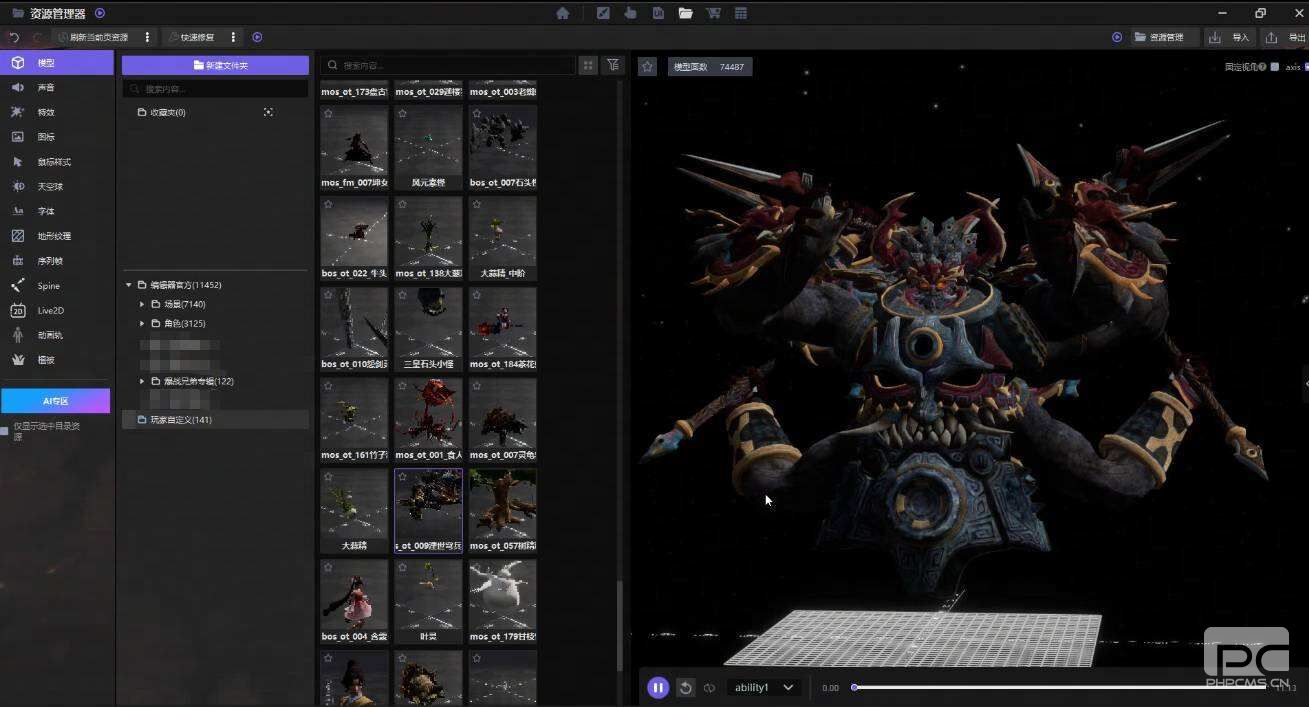Click the 导入 import button

(1230, 37)
